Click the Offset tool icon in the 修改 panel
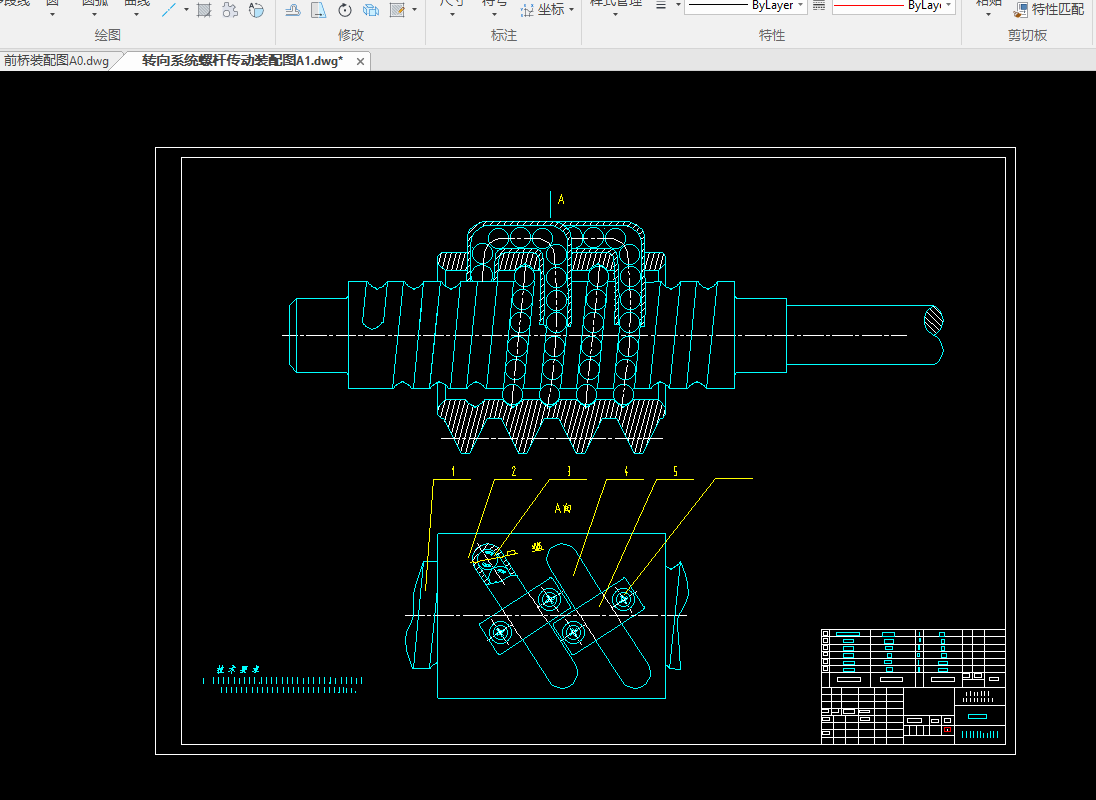This screenshot has width=1096, height=800. (x=293, y=10)
